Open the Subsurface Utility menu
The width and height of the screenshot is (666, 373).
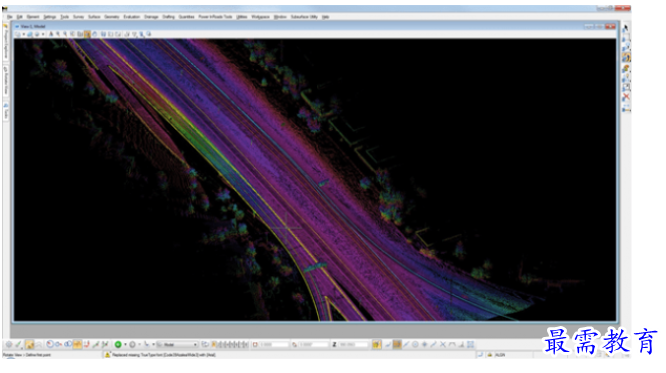(x=304, y=17)
